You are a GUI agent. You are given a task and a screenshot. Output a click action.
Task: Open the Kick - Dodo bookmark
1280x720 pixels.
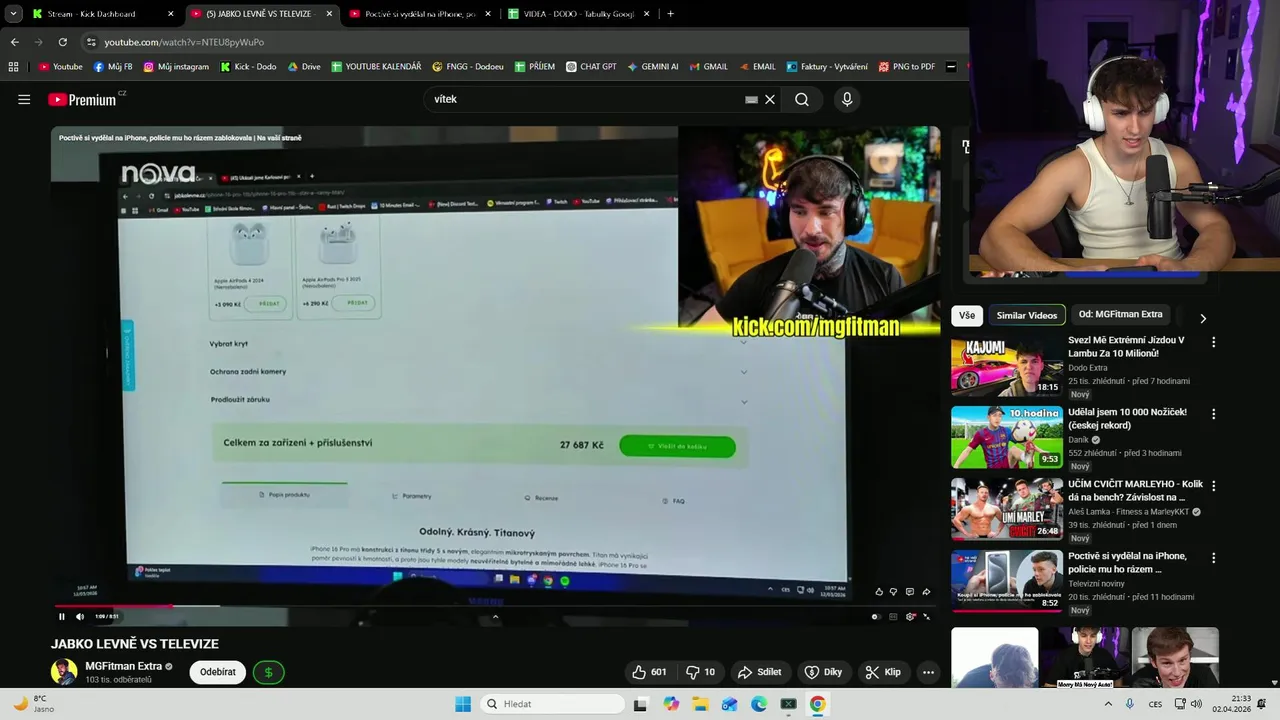click(x=248, y=67)
